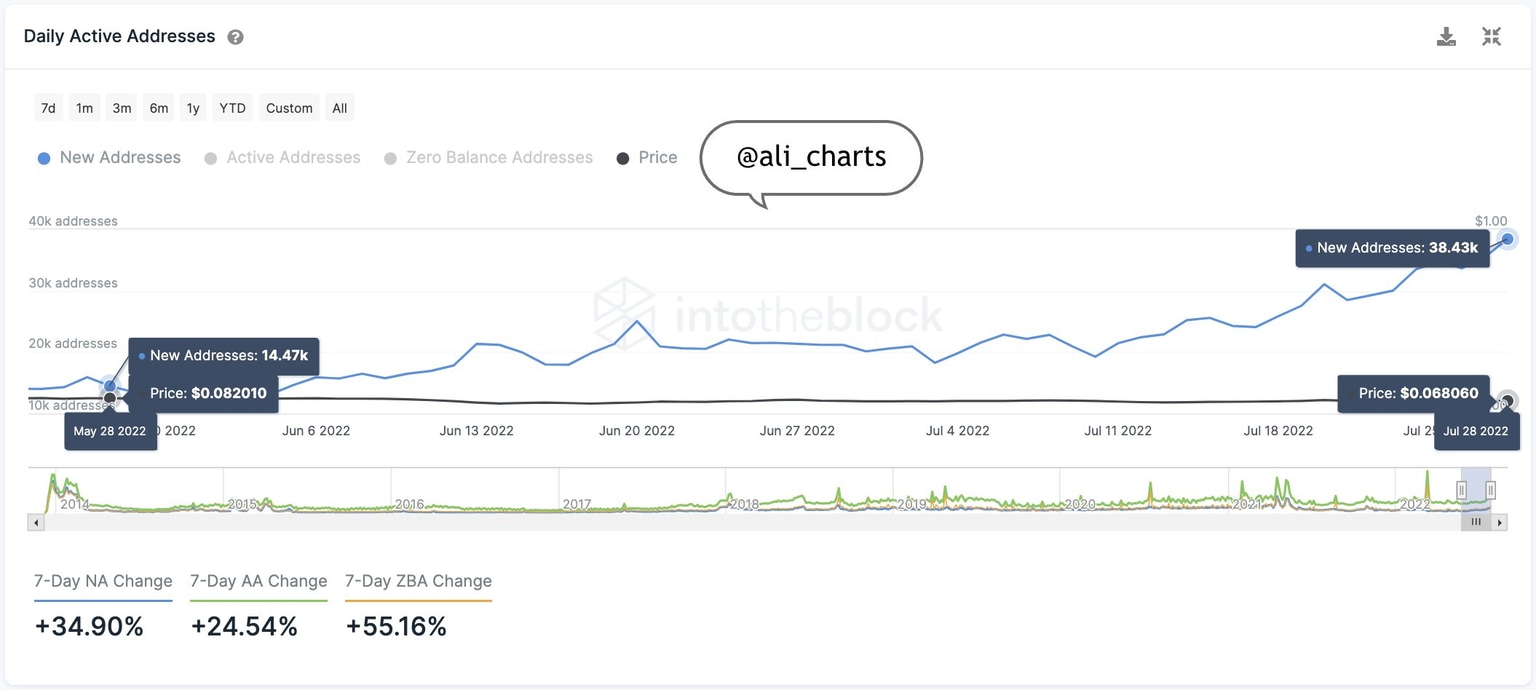This screenshot has height=690, width=1536.
Task: Toggle the New Addresses series in legend
Action: pyautogui.click(x=110, y=158)
